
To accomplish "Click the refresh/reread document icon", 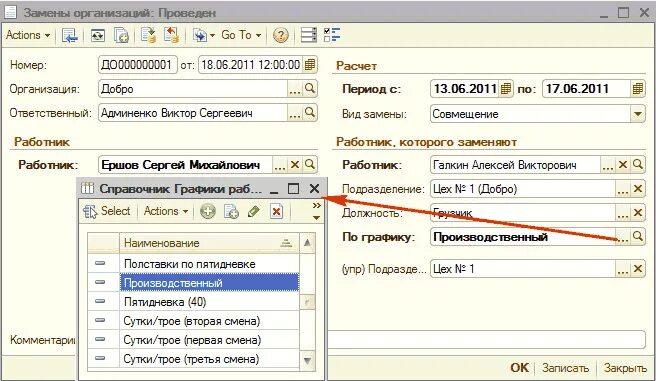I will [x=97, y=36].
